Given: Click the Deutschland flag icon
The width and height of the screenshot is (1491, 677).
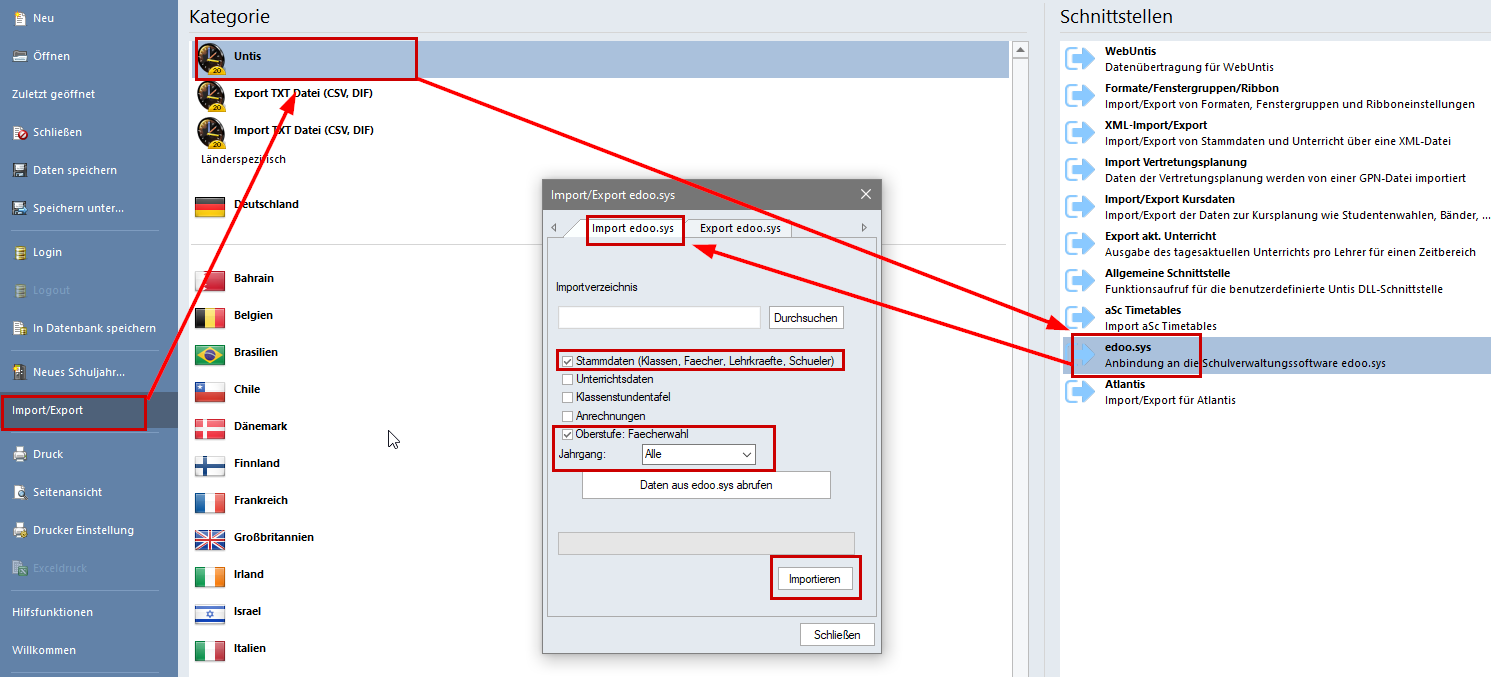Looking at the screenshot, I should coord(210,207).
